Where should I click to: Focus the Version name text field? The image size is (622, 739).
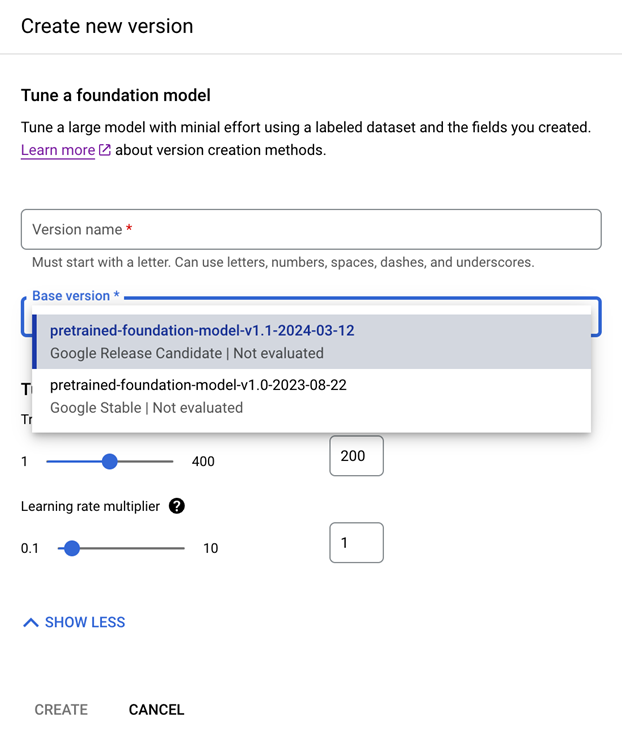310,229
